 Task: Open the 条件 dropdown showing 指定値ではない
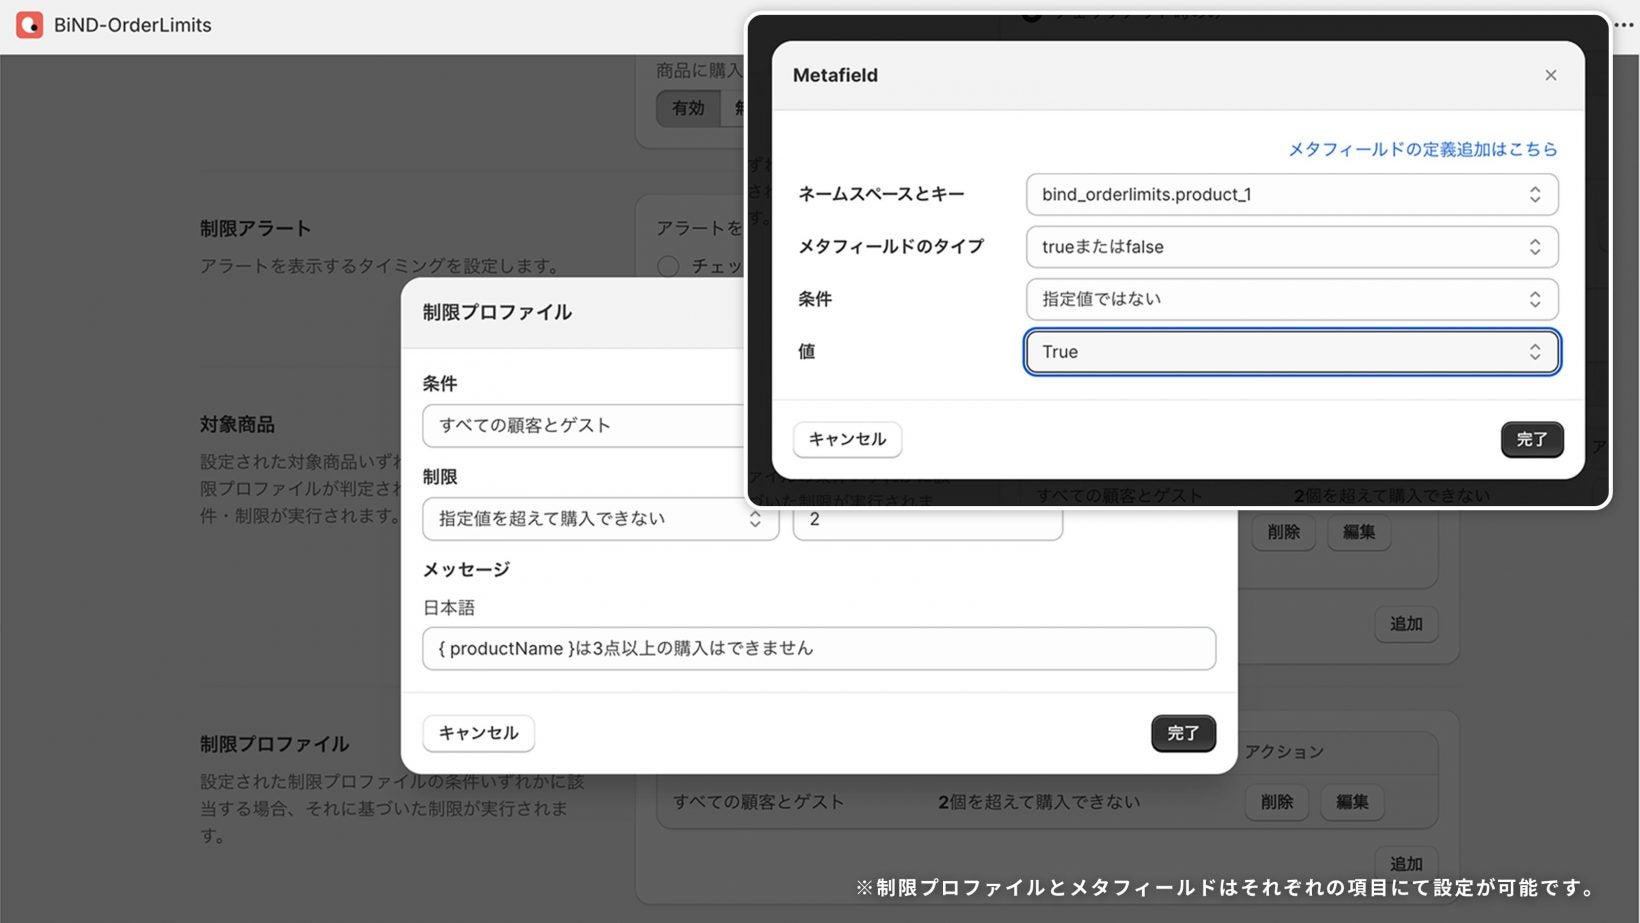pyautogui.click(x=1291, y=299)
